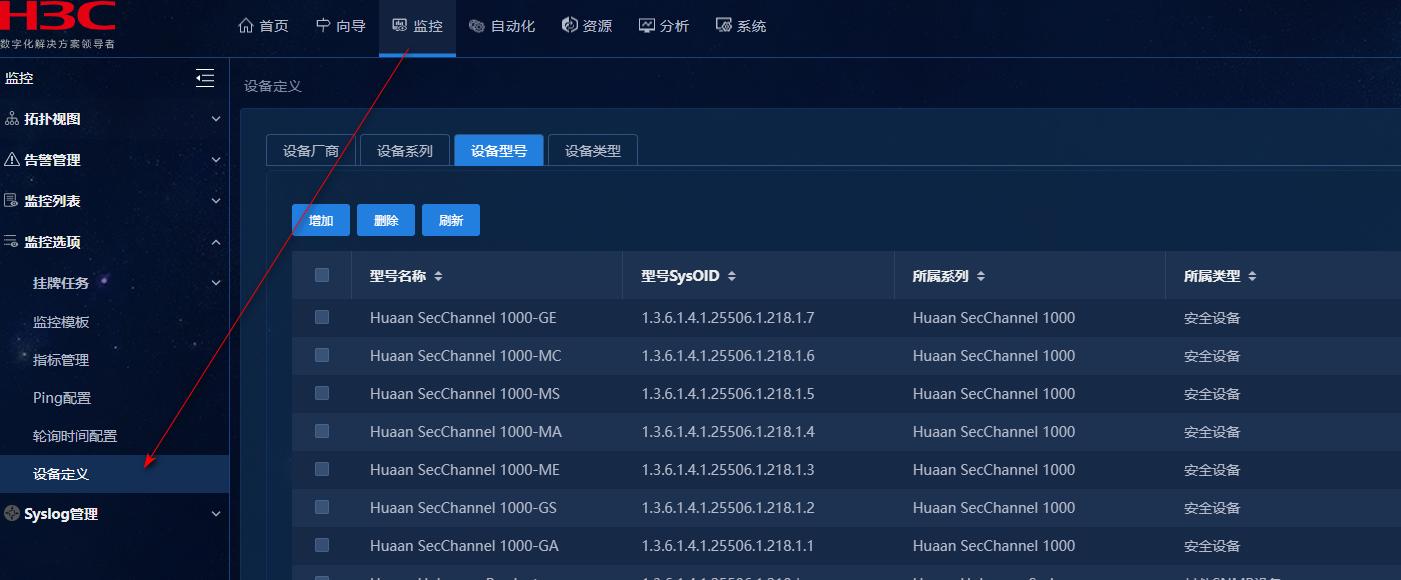Click SysOID cell 1.3.6.1.4.1.25506.1.218.1.6

pyautogui.click(x=728, y=356)
